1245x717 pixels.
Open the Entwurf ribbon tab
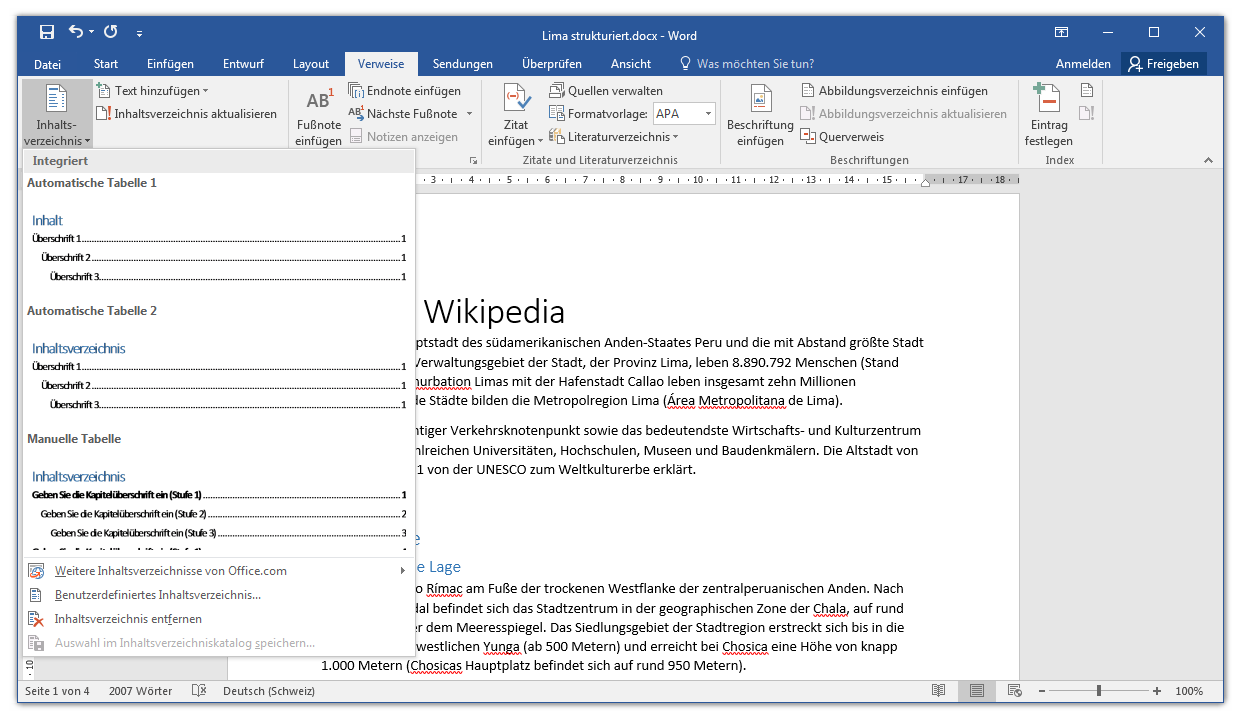244,64
